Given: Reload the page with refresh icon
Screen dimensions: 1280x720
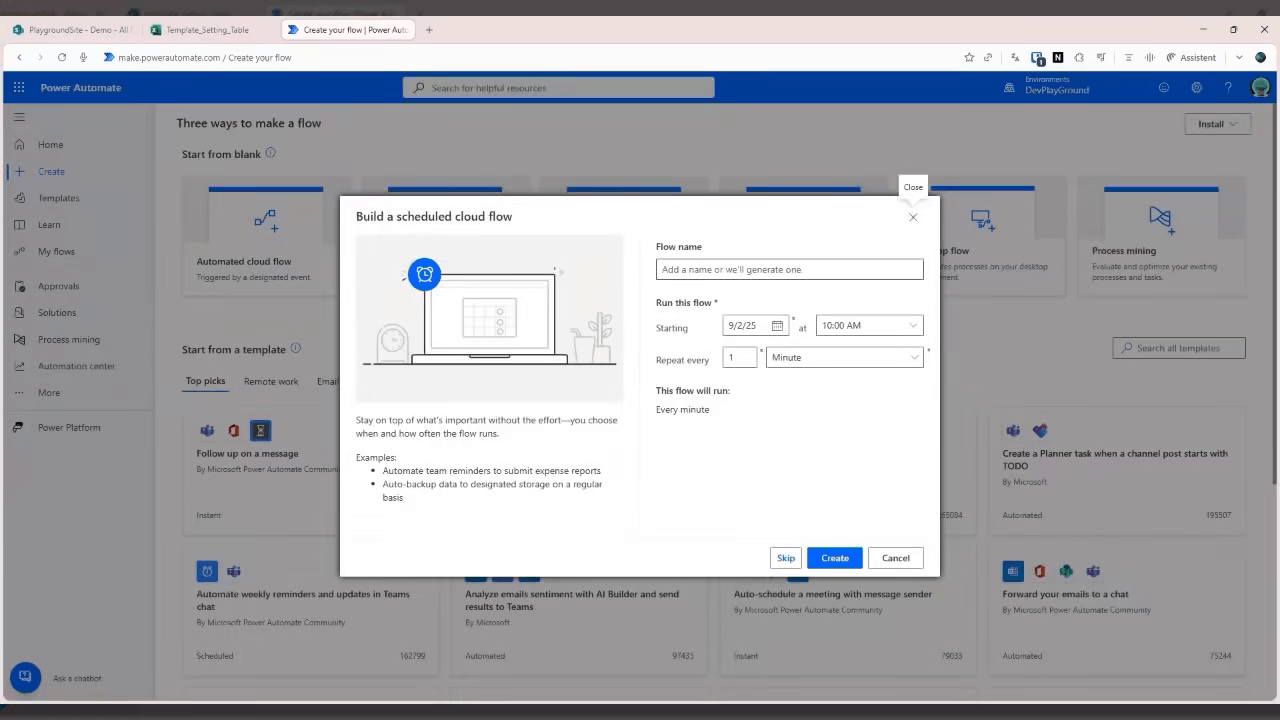Looking at the screenshot, I should click(62, 58).
